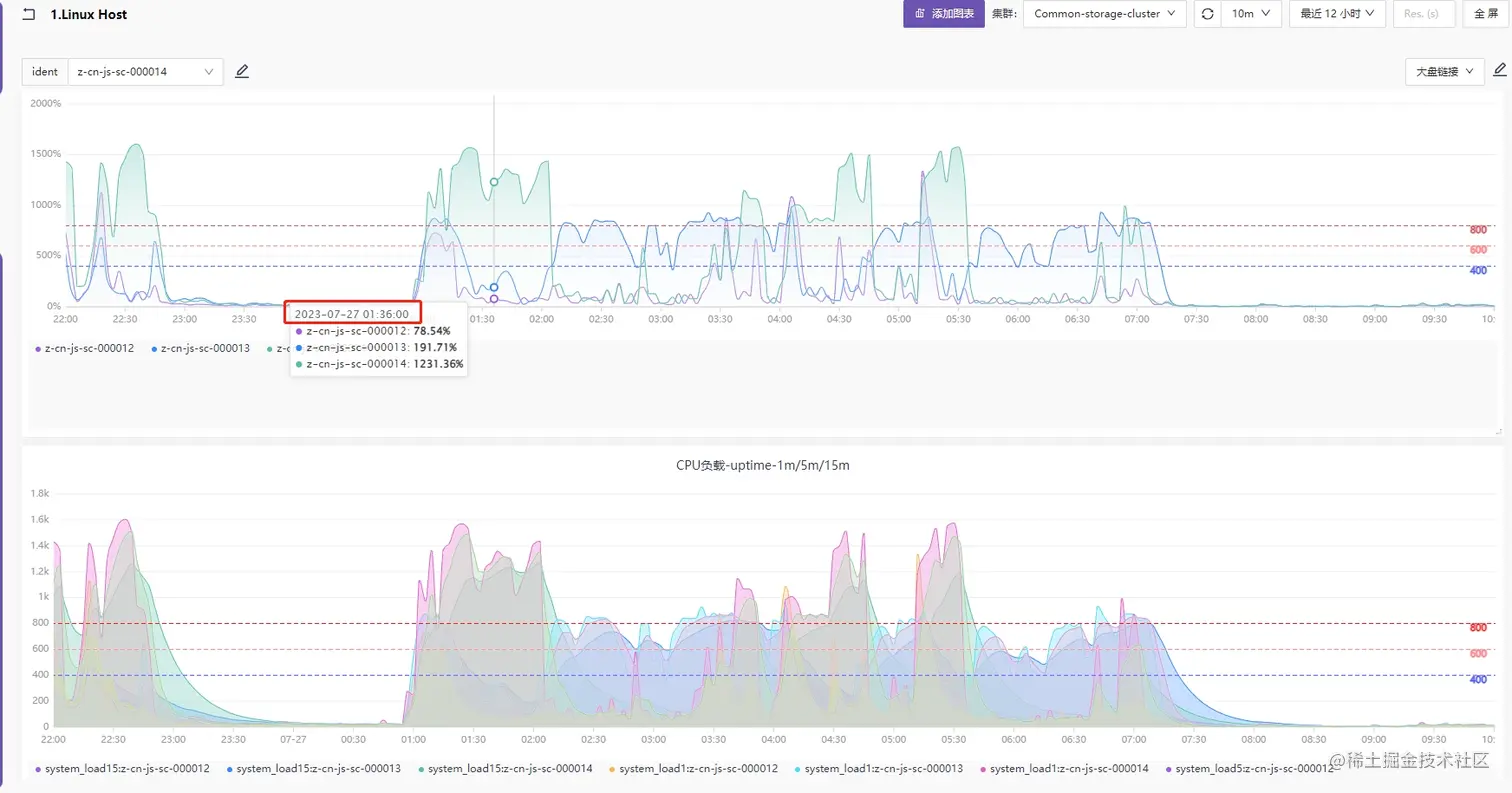The image size is (1512, 793).
Task: Open the 10m refresh interval dropdown
Action: pyautogui.click(x=1251, y=14)
